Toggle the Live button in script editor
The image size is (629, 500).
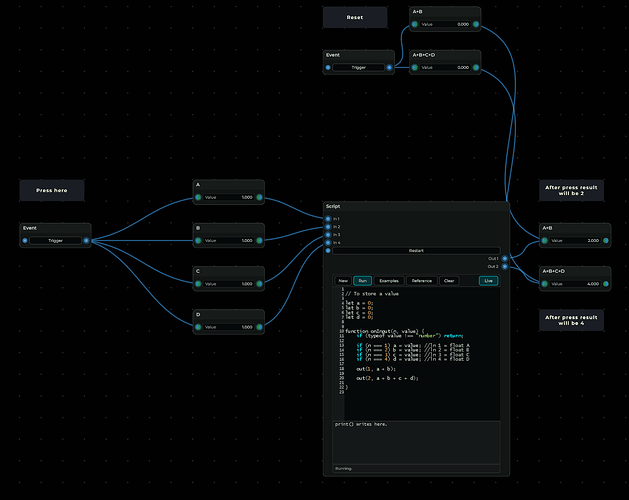(x=488, y=281)
